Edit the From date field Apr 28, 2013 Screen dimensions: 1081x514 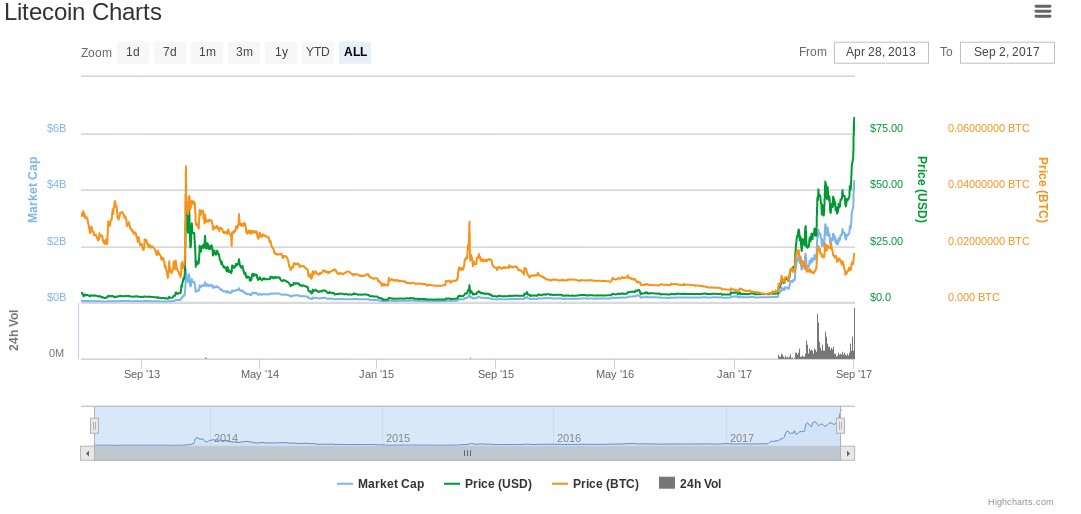(x=881, y=52)
